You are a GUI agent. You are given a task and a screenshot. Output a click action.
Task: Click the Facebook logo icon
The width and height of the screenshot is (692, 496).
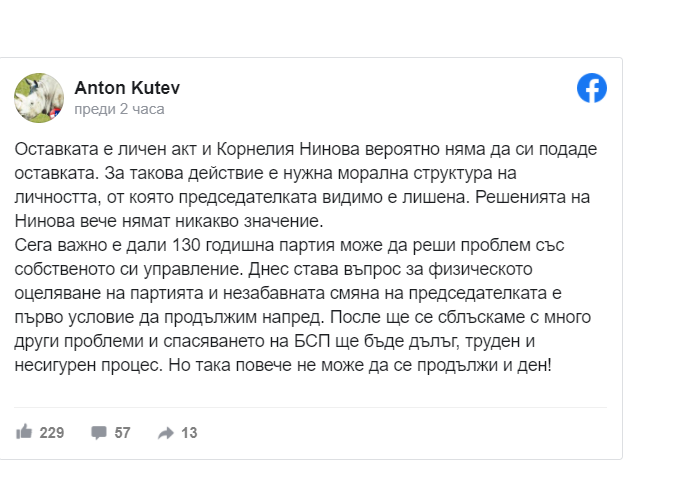click(592, 89)
